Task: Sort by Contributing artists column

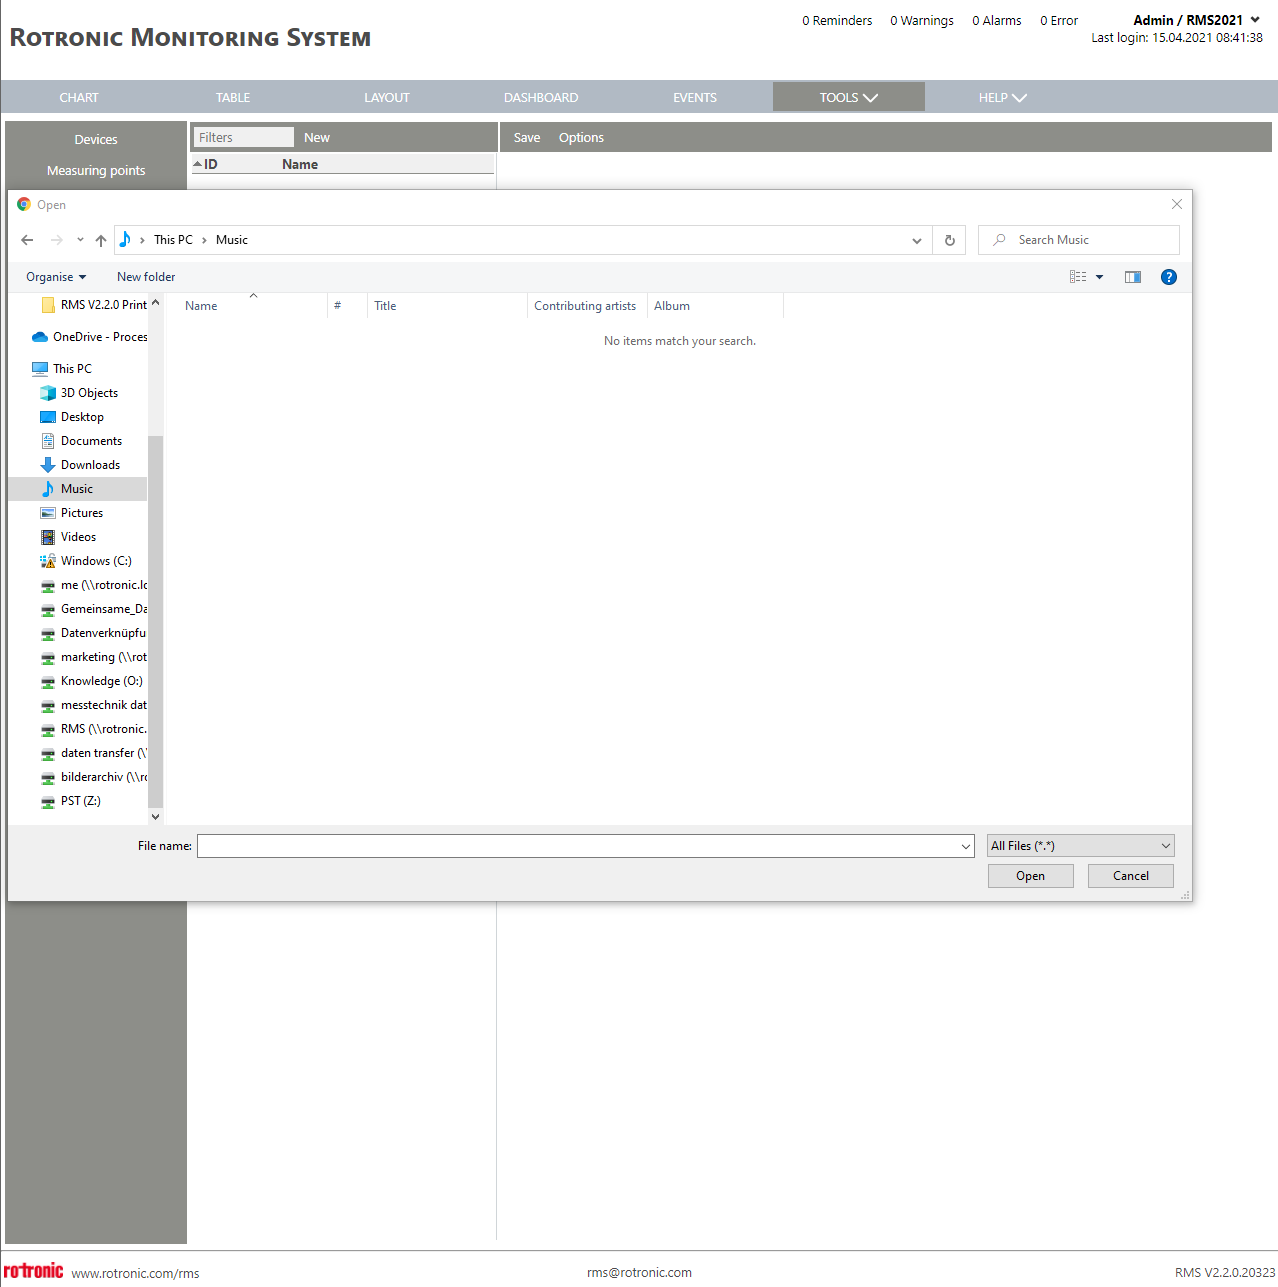Action: pos(587,306)
